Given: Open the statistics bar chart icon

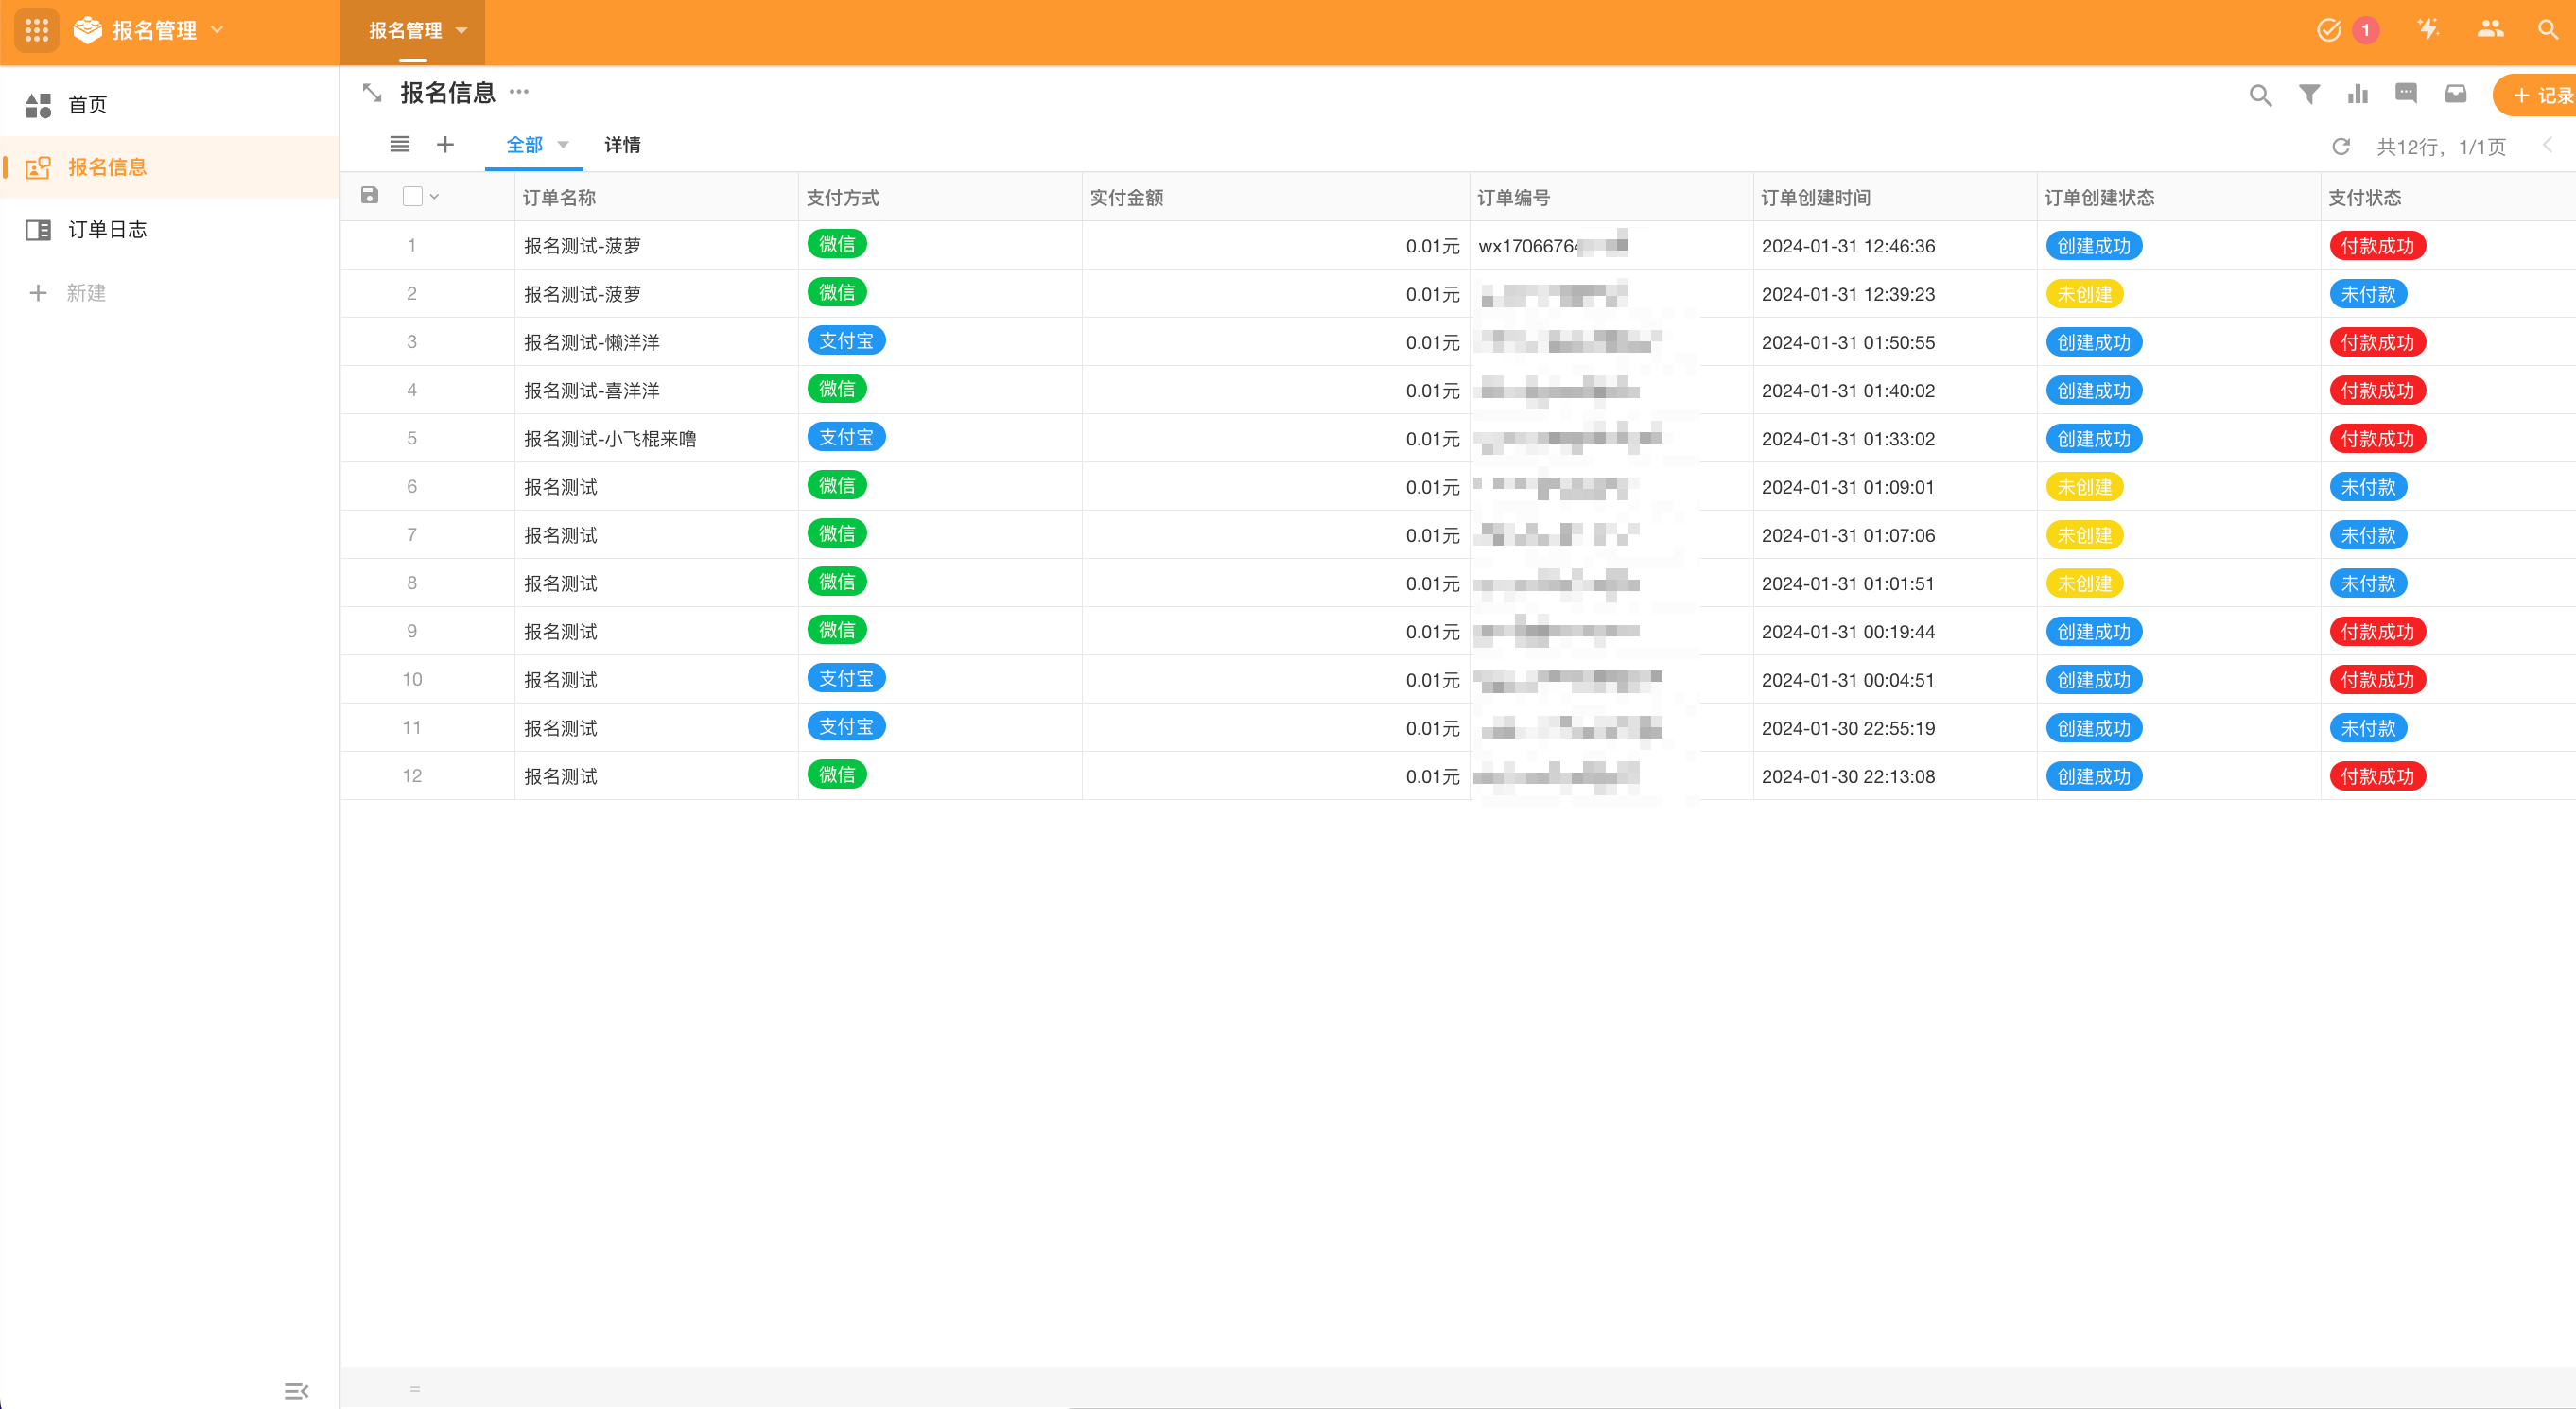Looking at the screenshot, I should [2358, 94].
